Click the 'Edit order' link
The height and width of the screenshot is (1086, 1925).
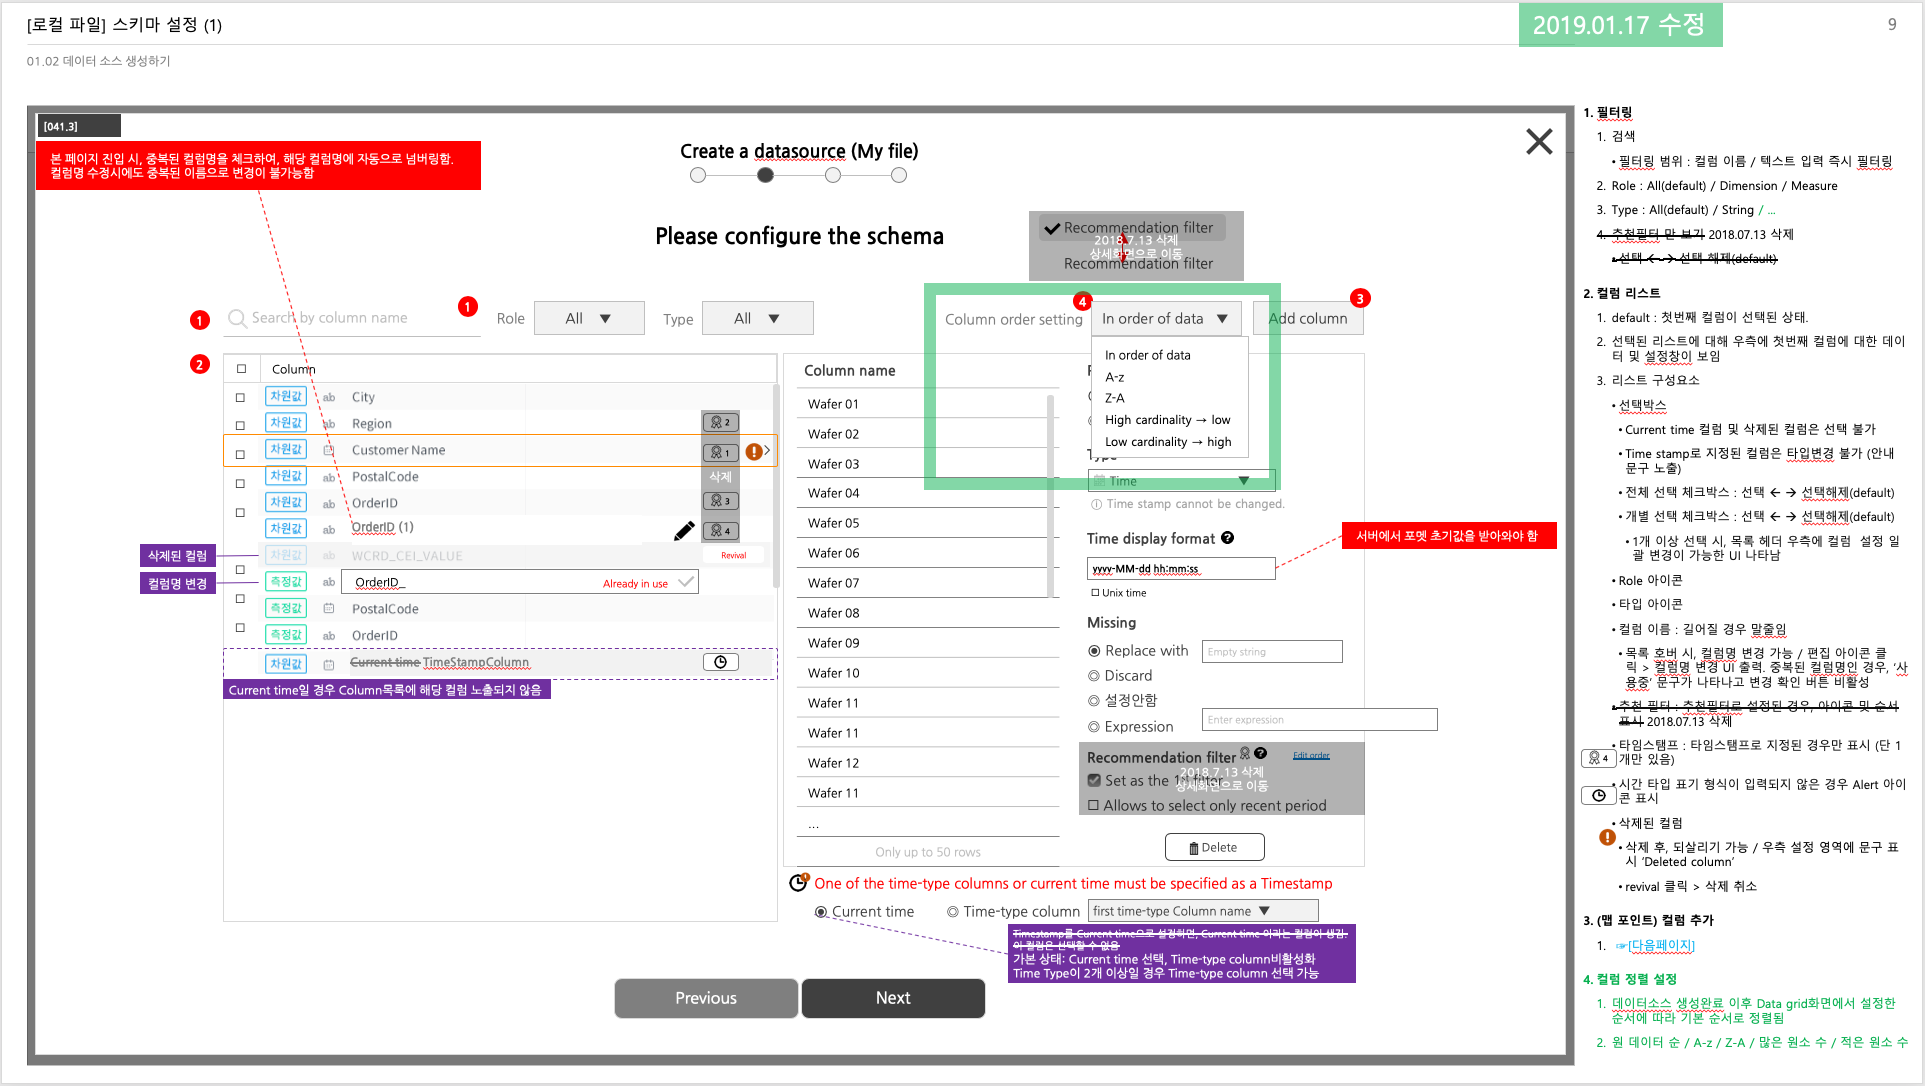[1311, 756]
